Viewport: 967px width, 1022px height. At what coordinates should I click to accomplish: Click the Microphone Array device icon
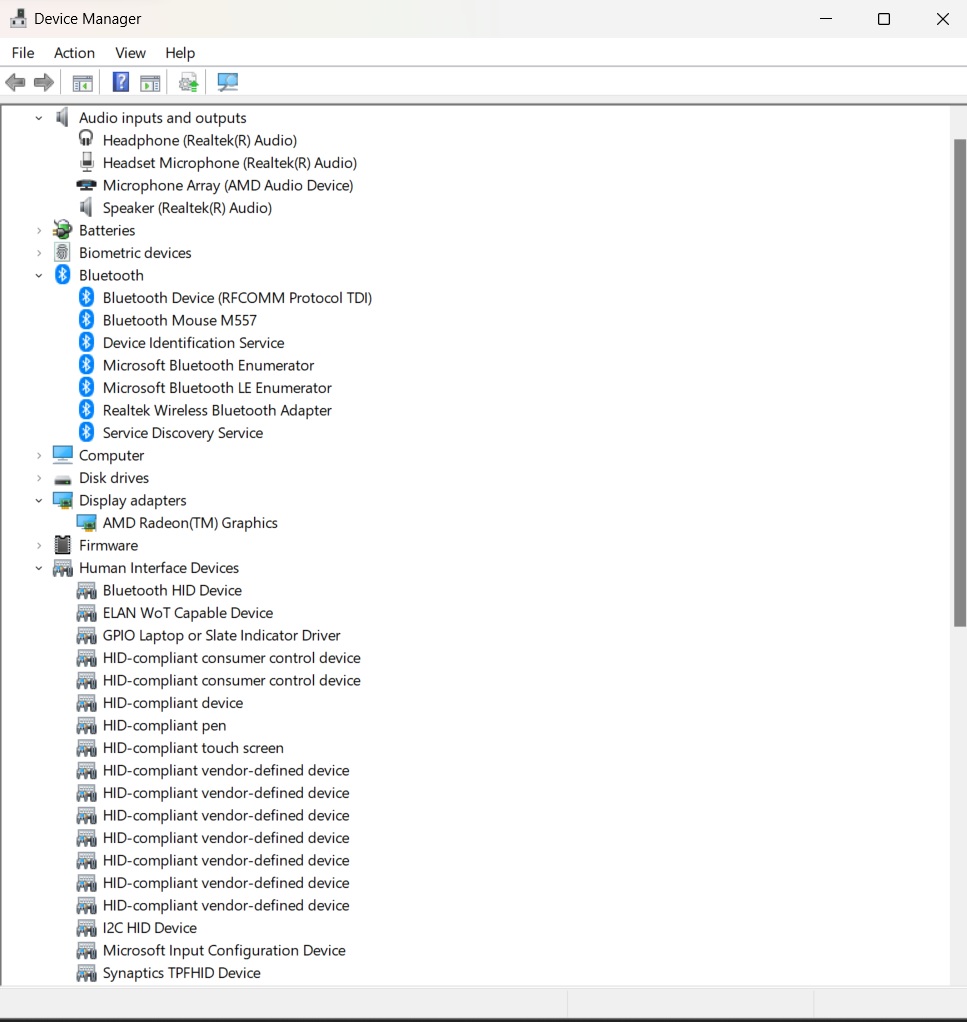coord(86,185)
